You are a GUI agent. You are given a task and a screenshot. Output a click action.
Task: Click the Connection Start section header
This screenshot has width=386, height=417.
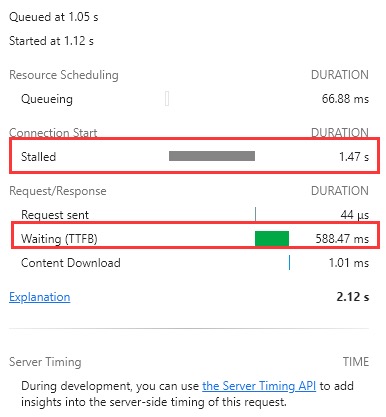(x=53, y=133)
